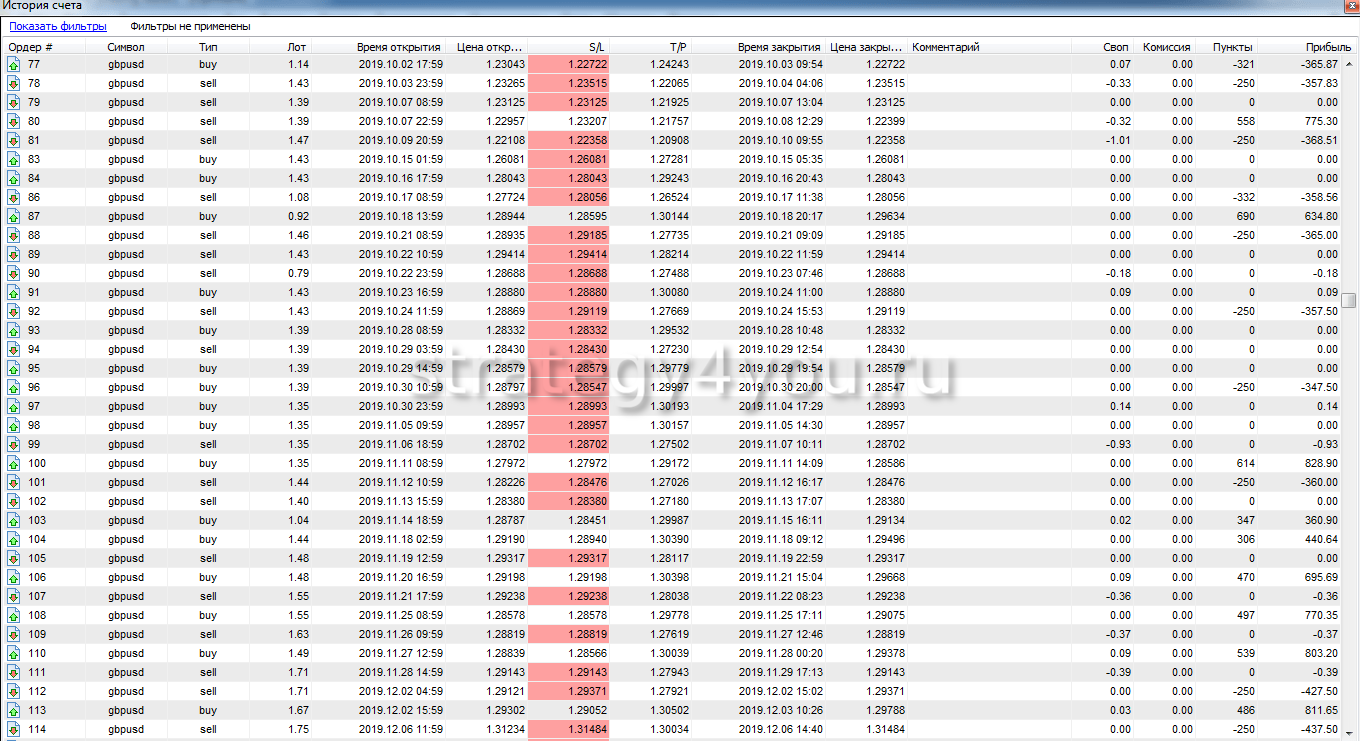Image resolution: width=1360 pixels, height=741 pixels.
Task: Close the История счета window
Action: tap(1349, 6)
